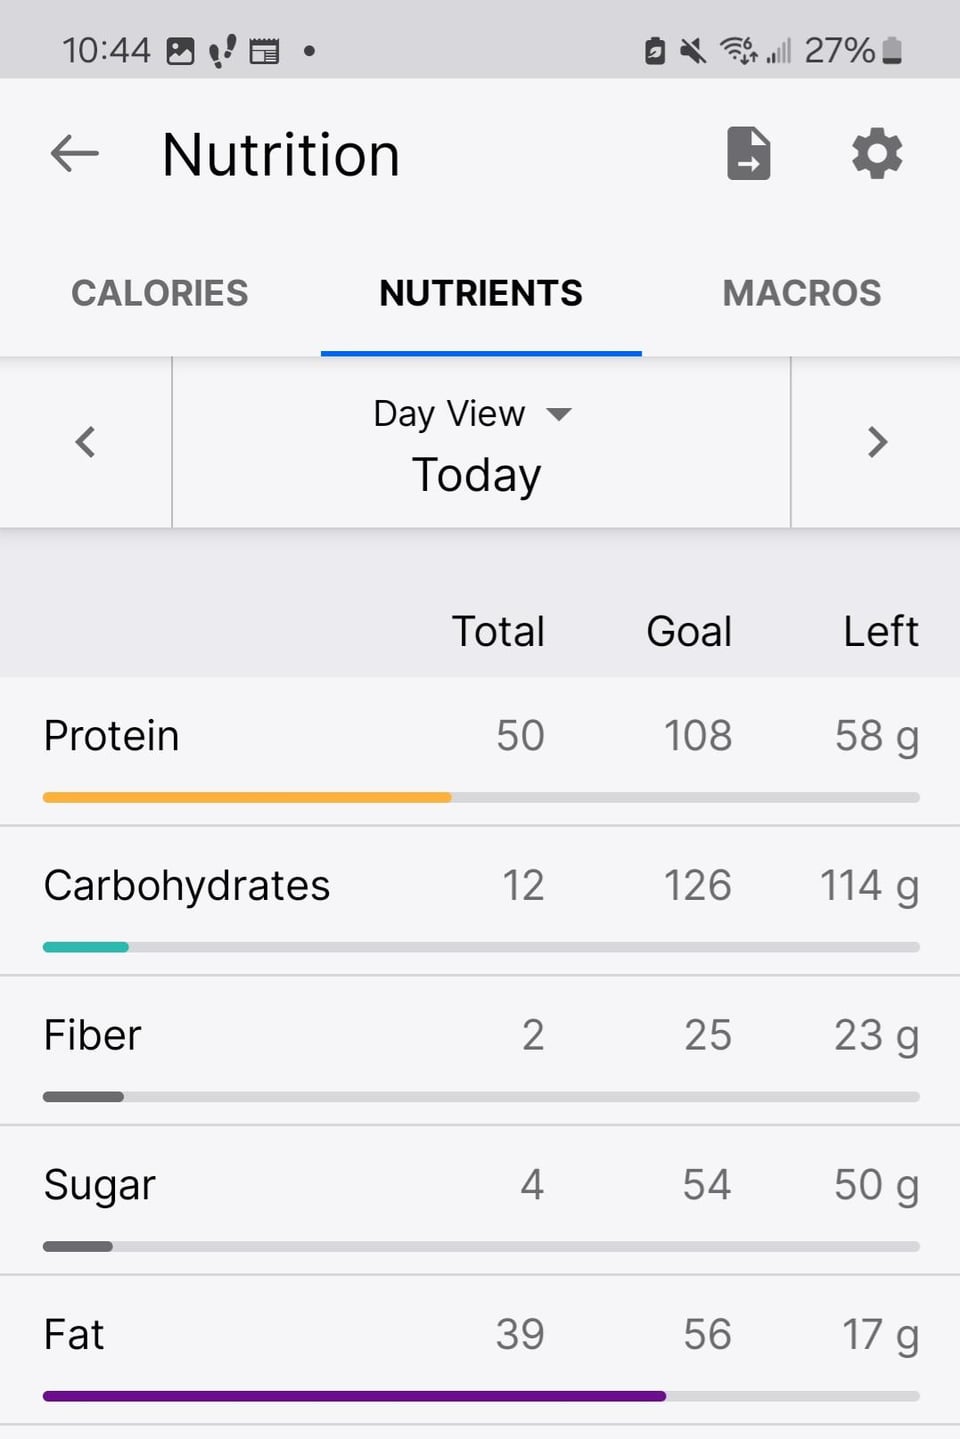Select the Nutrients tab
The height and width of the screenshot is (1439, 960).
pyautogui.click(x=481, y=293)
